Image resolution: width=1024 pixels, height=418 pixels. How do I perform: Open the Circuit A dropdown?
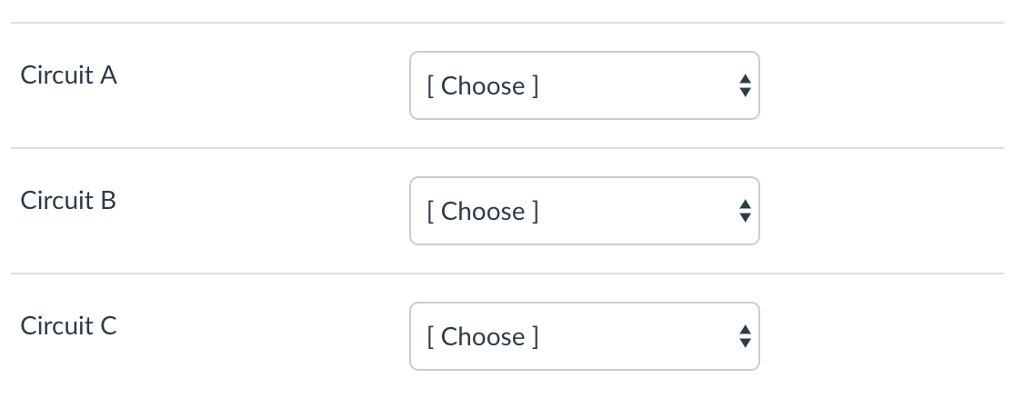(x=584, y=86)
